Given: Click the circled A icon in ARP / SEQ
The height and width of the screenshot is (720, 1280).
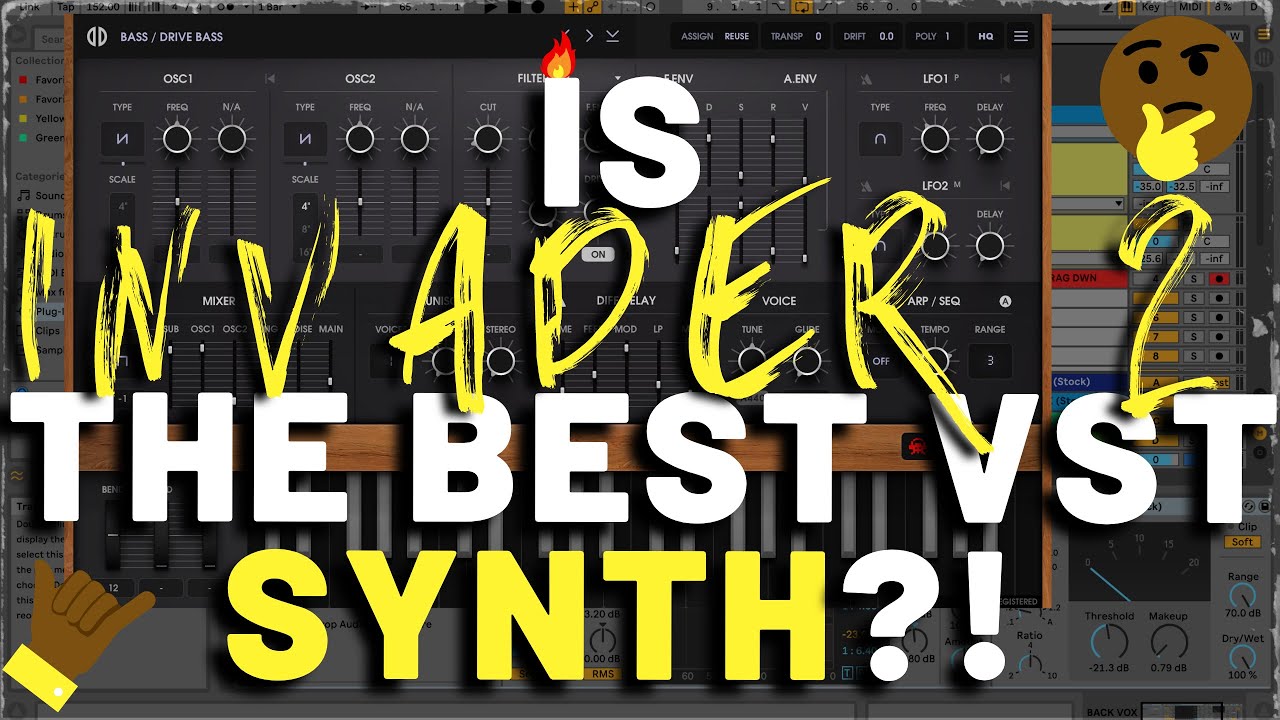Looking at the screenshot, I should 1005,301.
